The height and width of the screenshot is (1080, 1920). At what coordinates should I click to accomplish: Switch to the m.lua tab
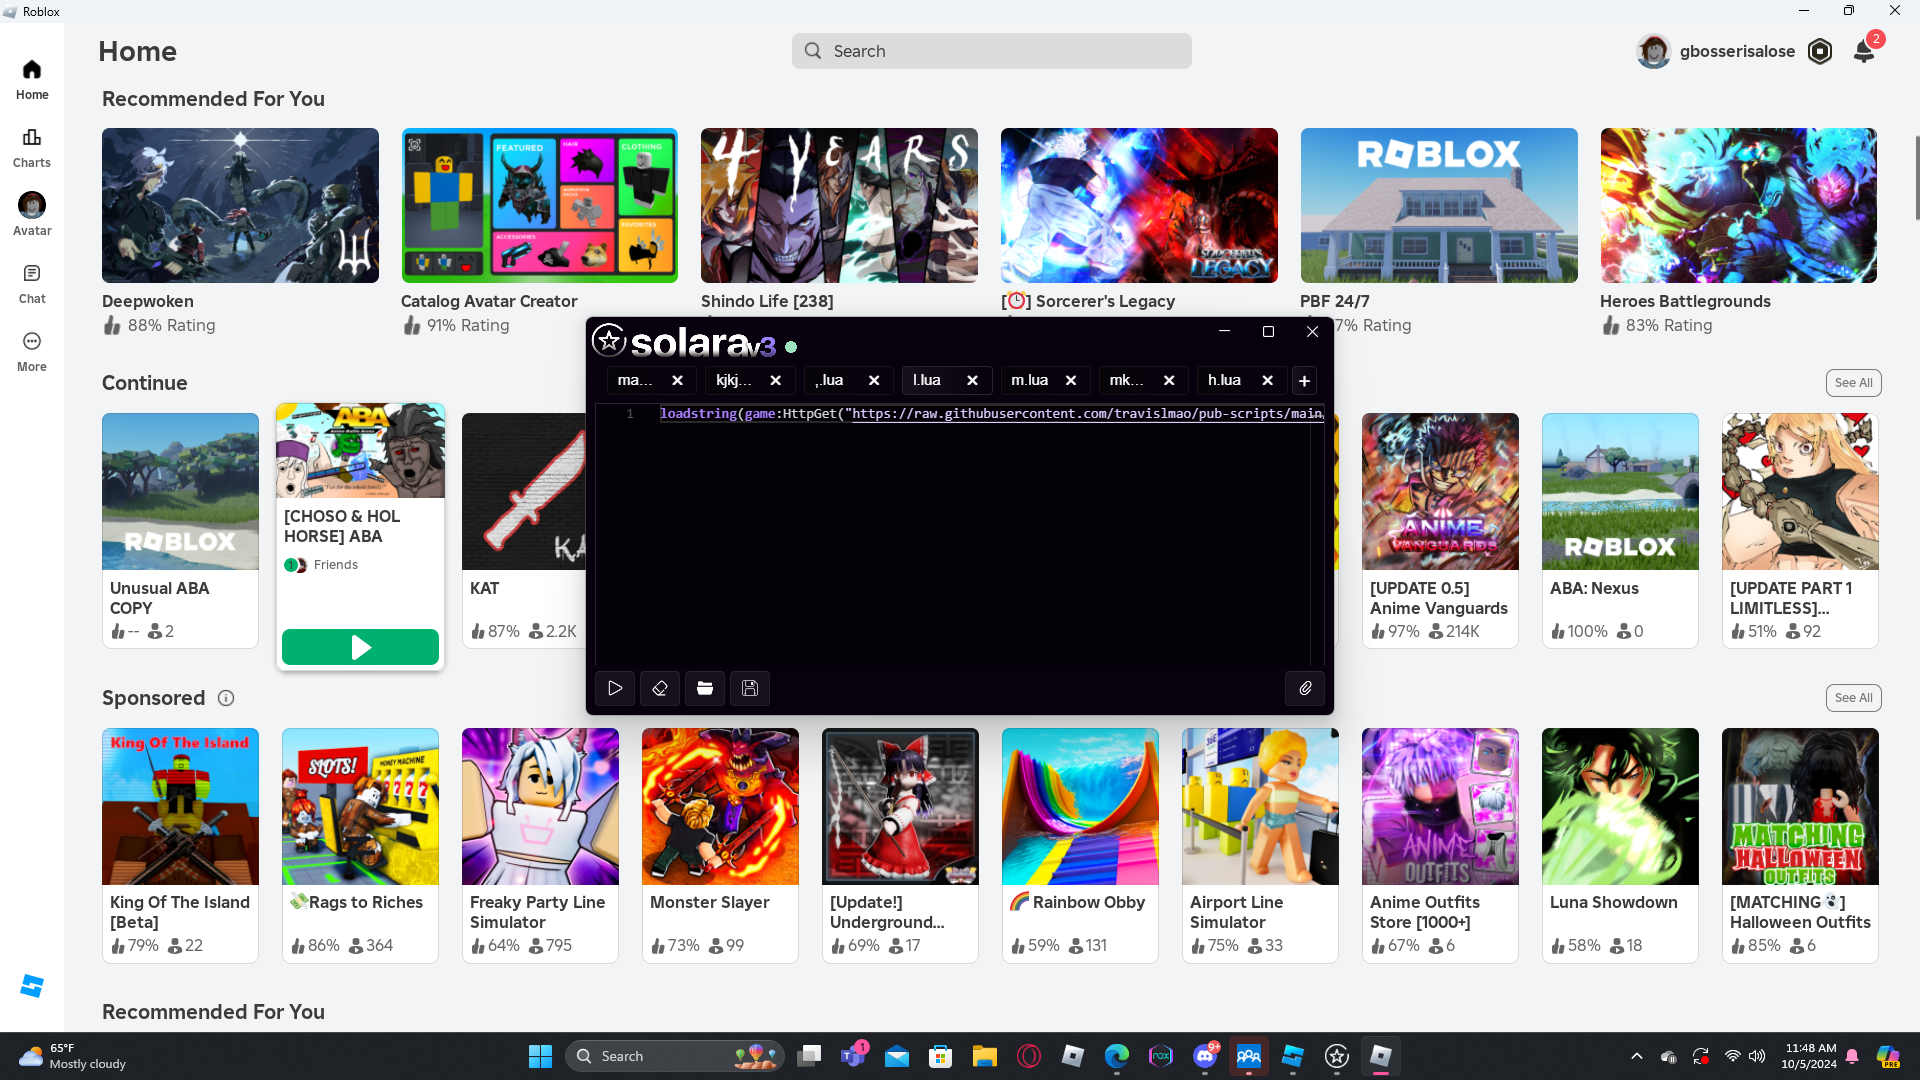[1029, 380]
